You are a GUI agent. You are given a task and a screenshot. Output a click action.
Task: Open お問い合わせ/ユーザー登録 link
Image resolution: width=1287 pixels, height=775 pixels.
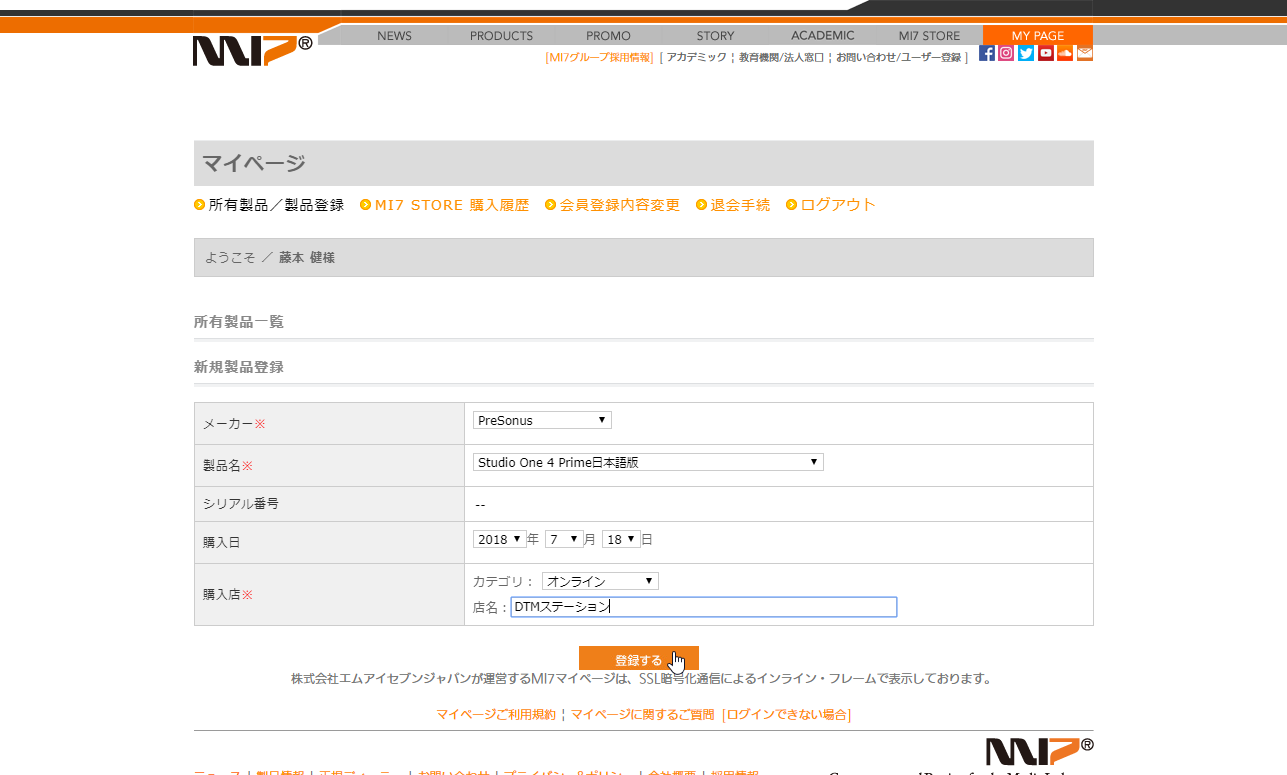coord(898,58)
